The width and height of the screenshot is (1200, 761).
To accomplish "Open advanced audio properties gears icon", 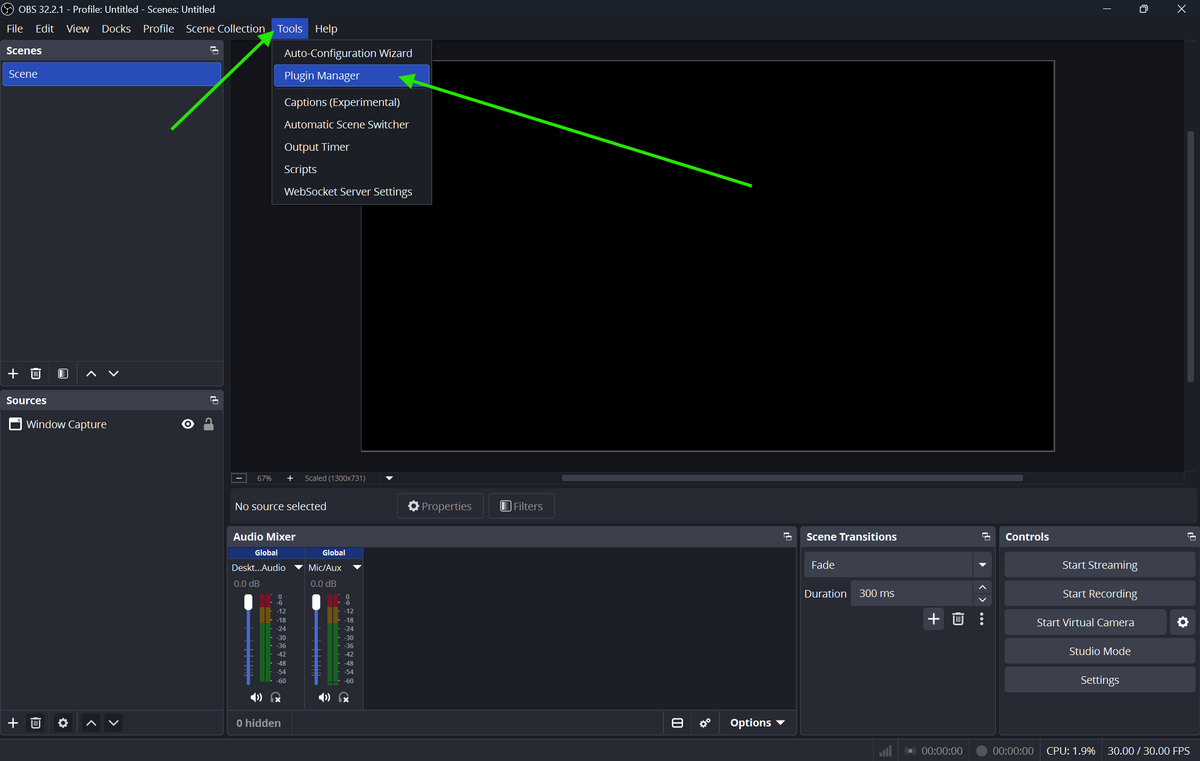I will pos(705,723).
